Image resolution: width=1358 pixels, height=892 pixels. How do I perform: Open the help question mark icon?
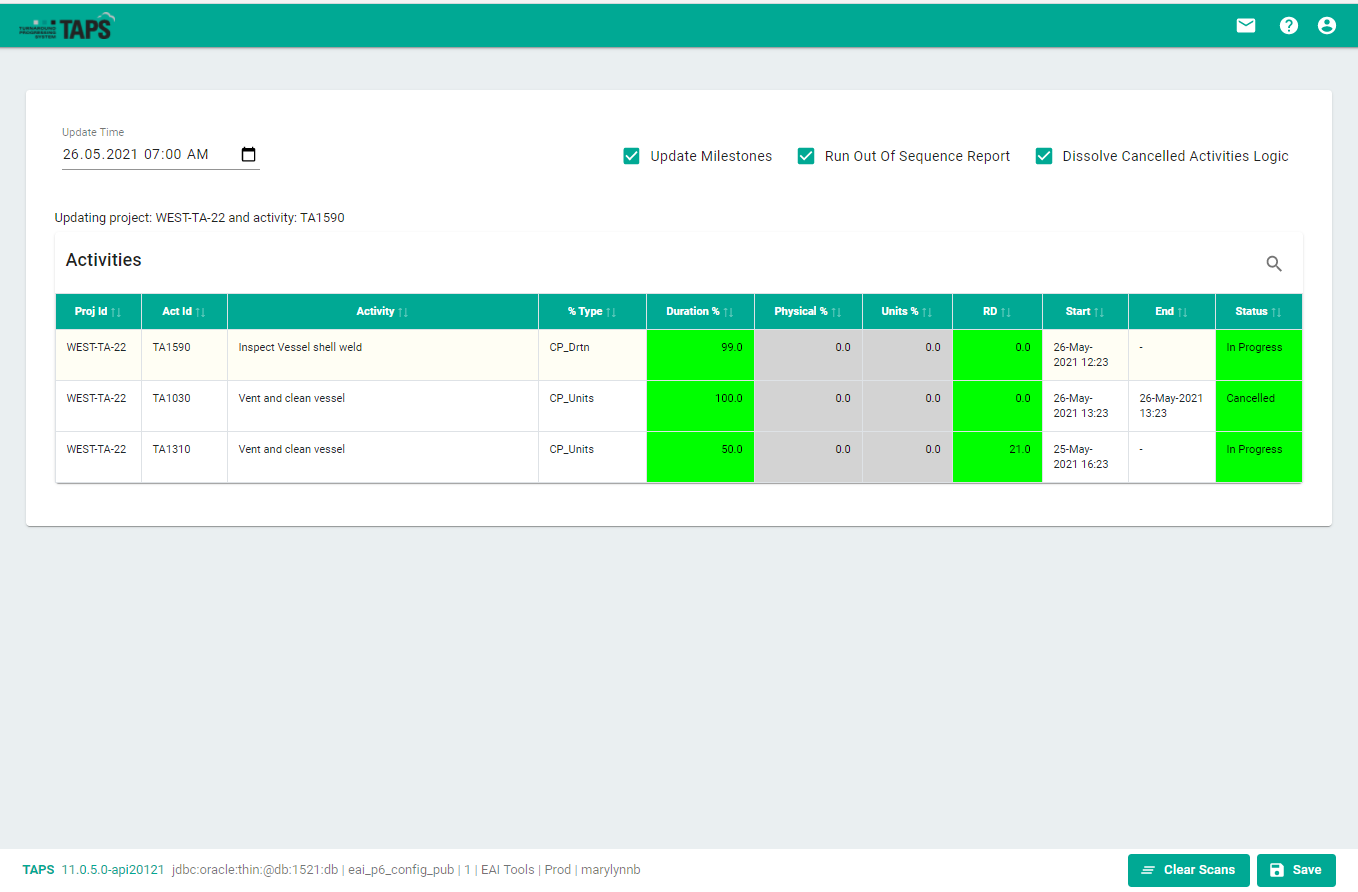(x=1288, y=26)
